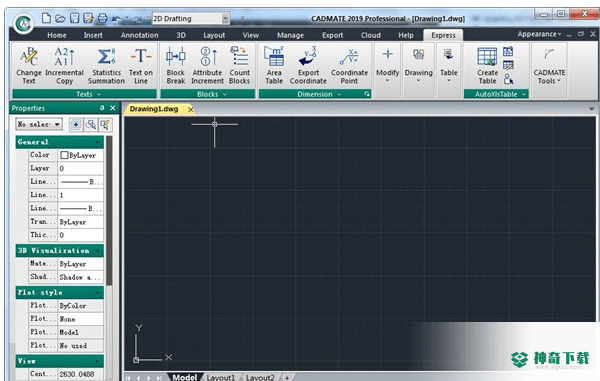Screen dimensions: 600x381
Task: Add a new layout with plus button
Action: point(287,378)
